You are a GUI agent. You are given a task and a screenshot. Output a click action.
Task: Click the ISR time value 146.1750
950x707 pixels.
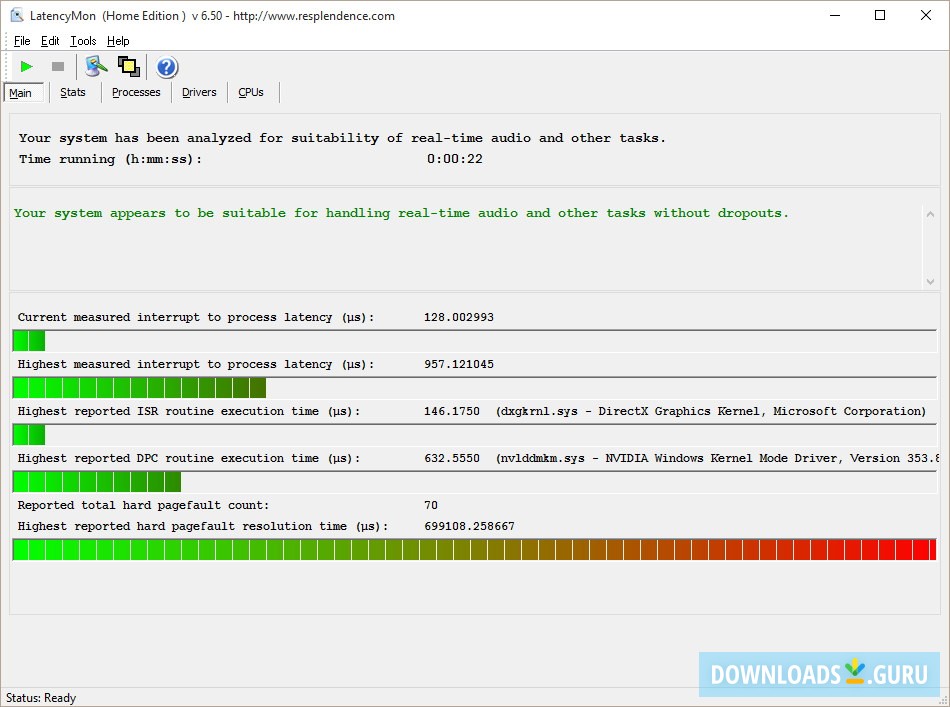click(x=452, y=411)
